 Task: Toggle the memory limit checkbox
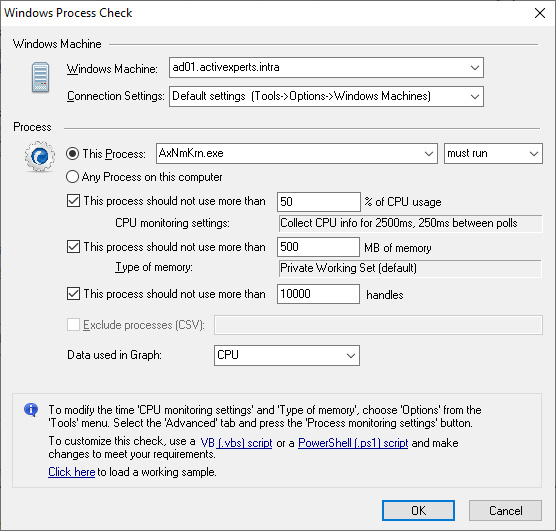73,247
